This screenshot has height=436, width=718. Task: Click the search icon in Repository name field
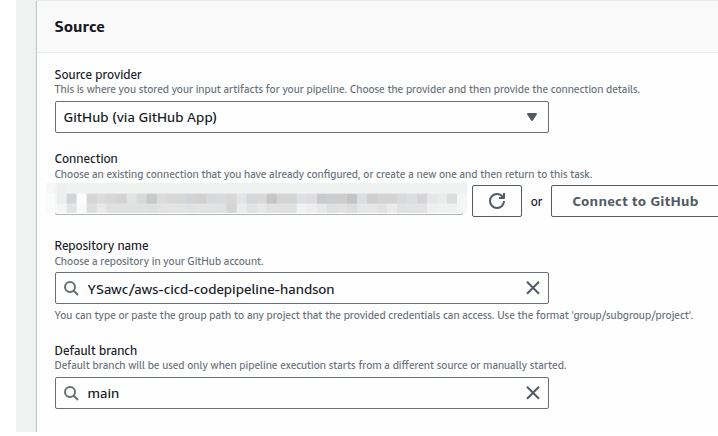coord(71,289)
